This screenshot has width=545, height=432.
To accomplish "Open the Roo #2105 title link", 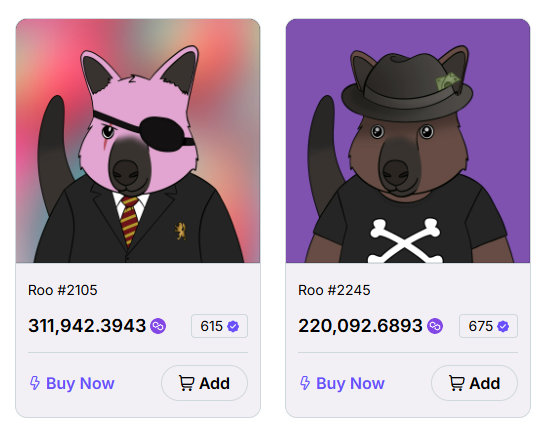I will point(63,290).
